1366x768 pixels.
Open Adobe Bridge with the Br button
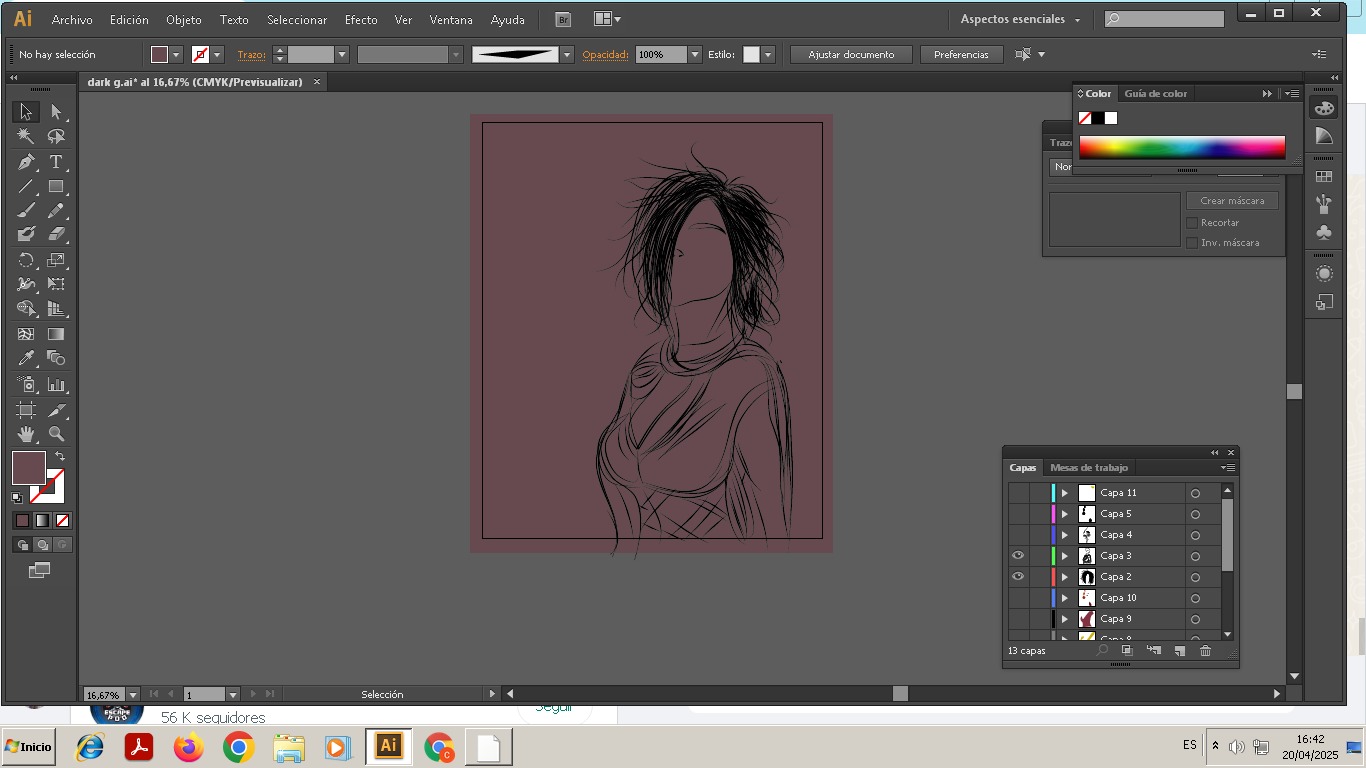[x=562, y=19]
